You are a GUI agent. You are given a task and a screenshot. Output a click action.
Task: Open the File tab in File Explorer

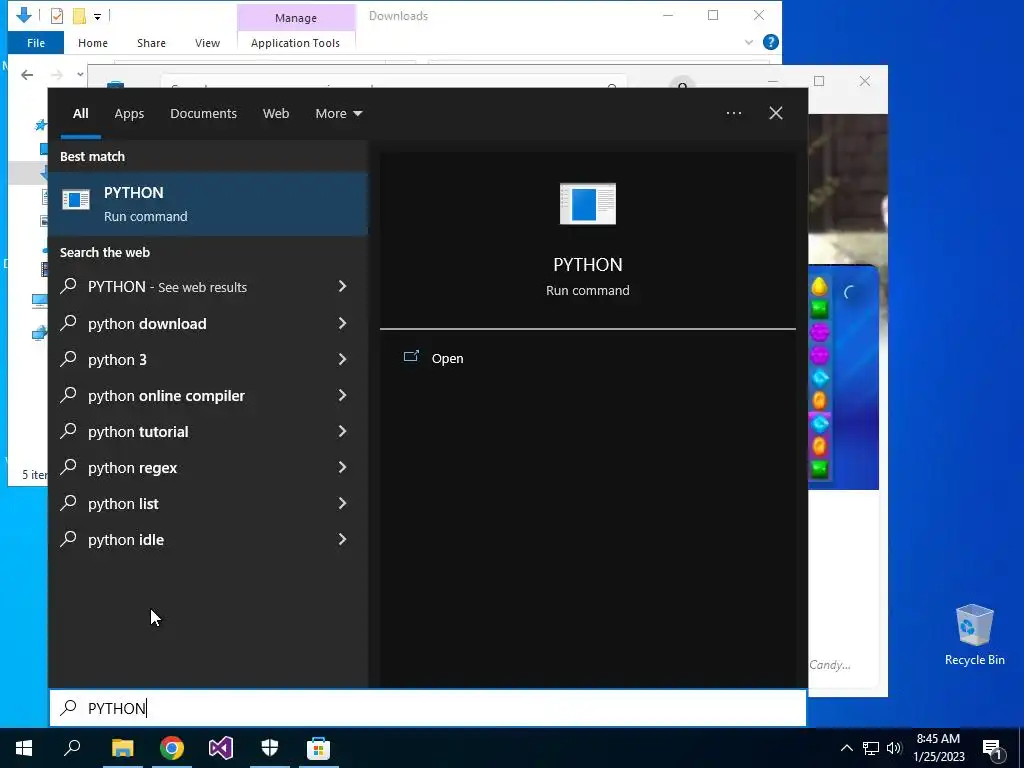point(36,43)
